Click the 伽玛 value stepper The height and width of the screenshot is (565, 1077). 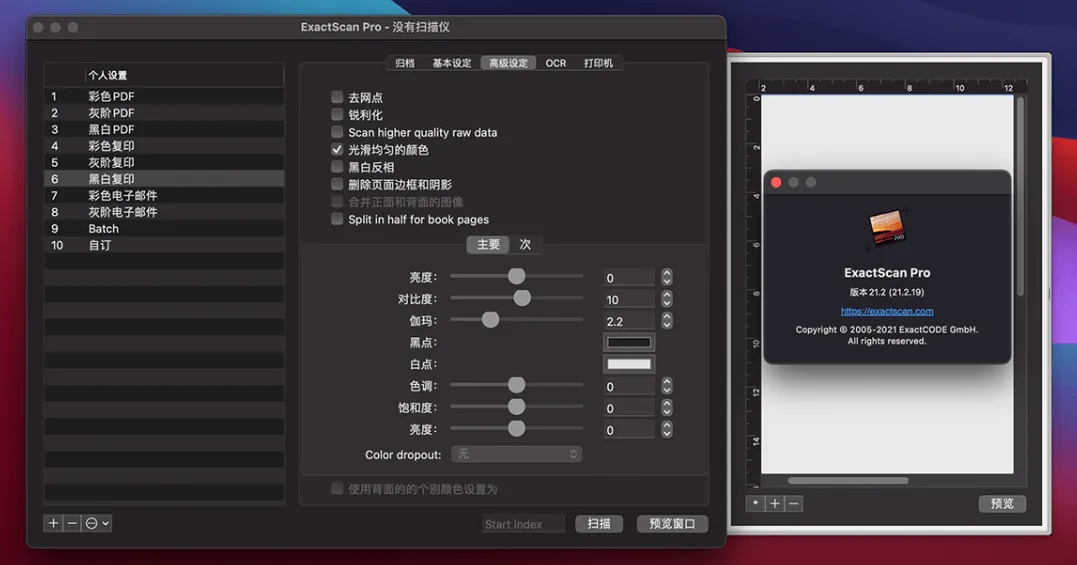tap(667, 321)
